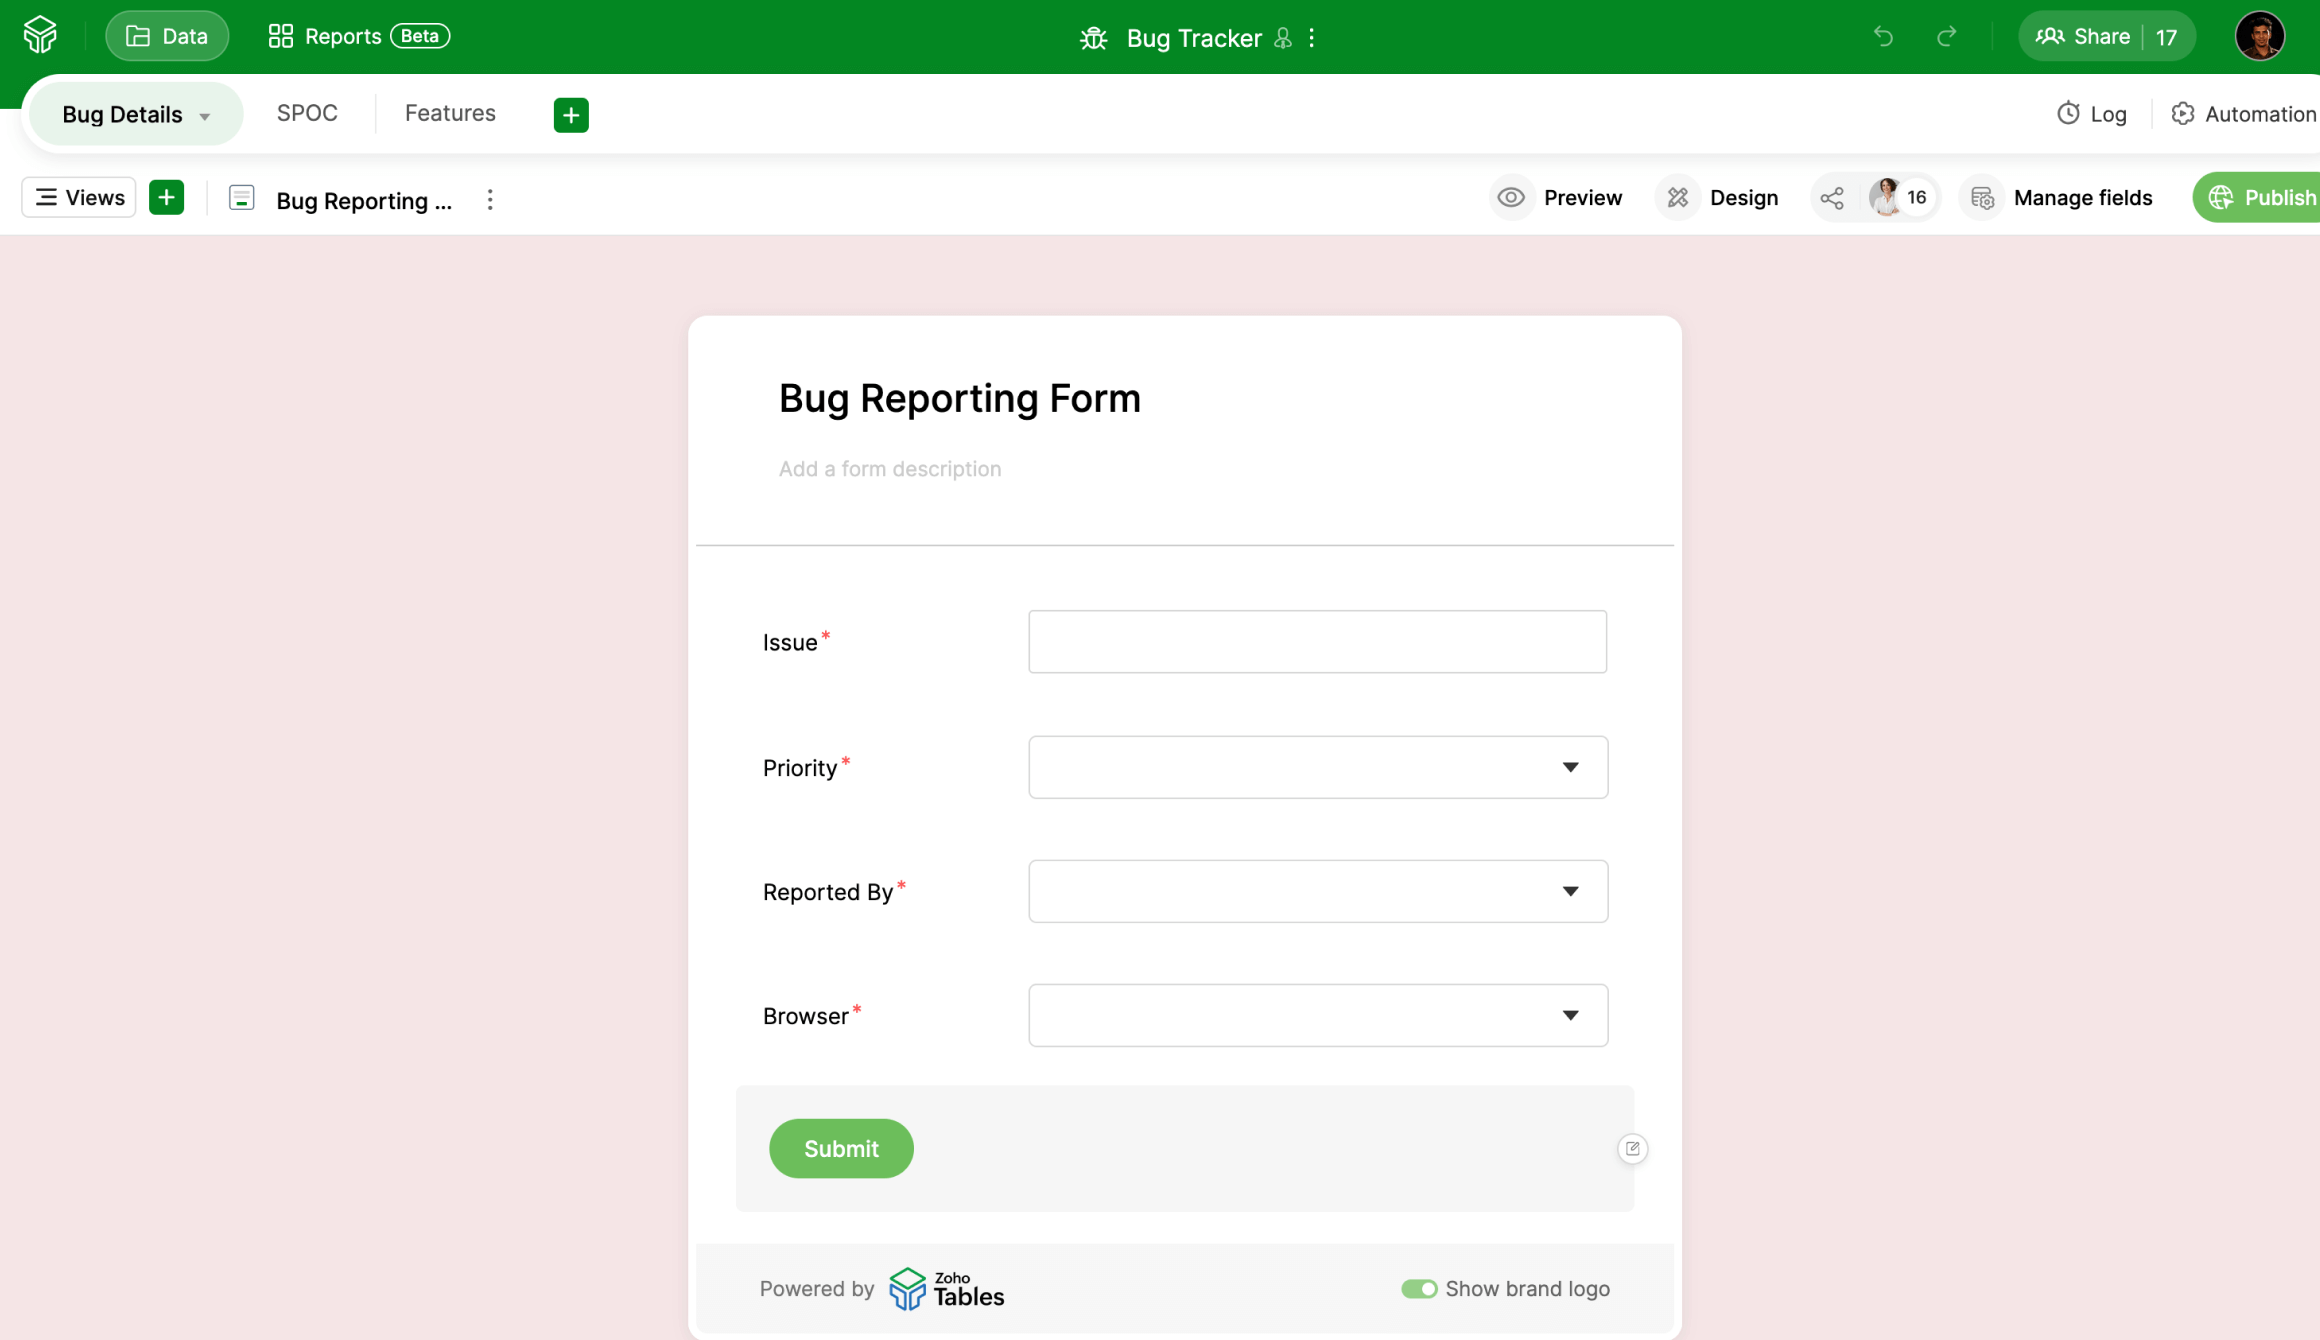Switch to the SPOC tab
Viewport: 2320px width, 1340px height.
(x=307, y=113)
